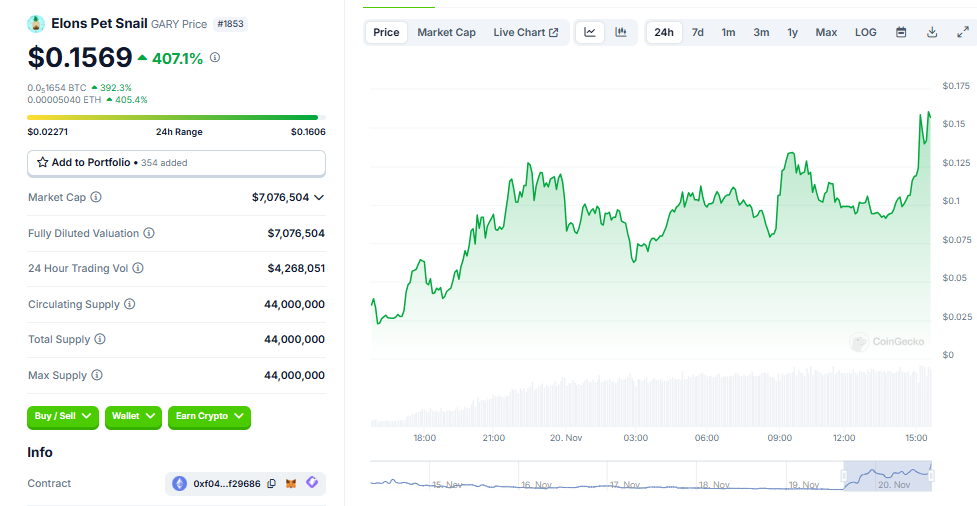This screenshot has height=506, width=977.
Task: Click the Elons Pet Snail coin logo
Action: (x=36, y=24)
